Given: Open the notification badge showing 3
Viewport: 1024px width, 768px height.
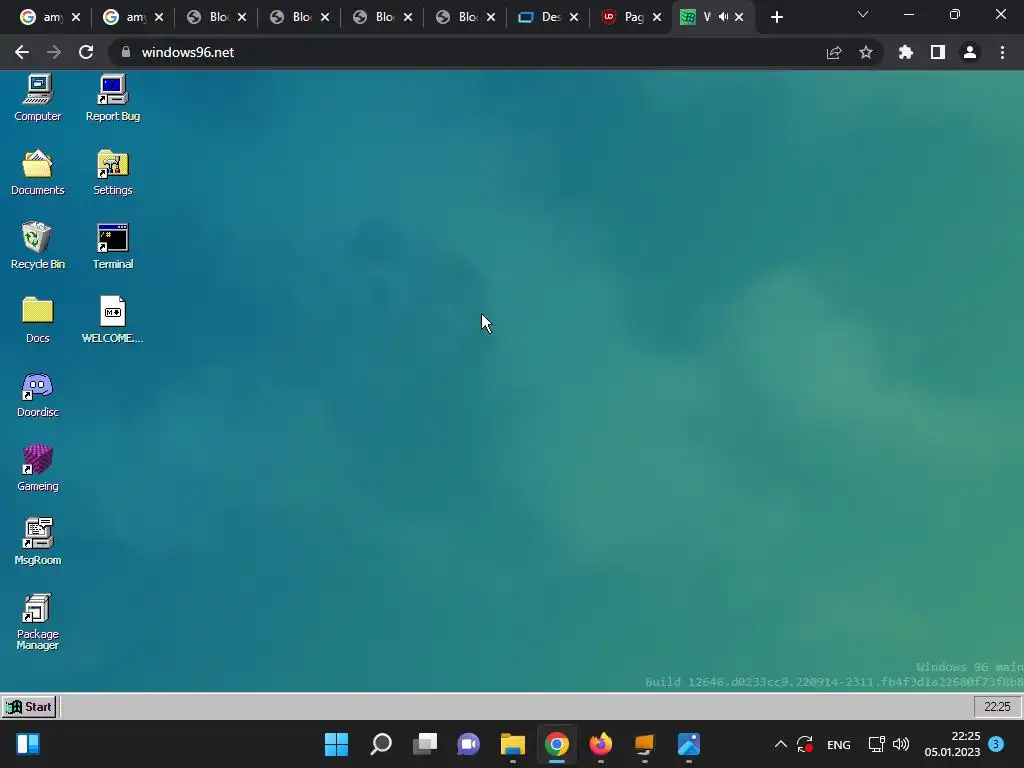Looking at the screenshot, I should 996,744.
